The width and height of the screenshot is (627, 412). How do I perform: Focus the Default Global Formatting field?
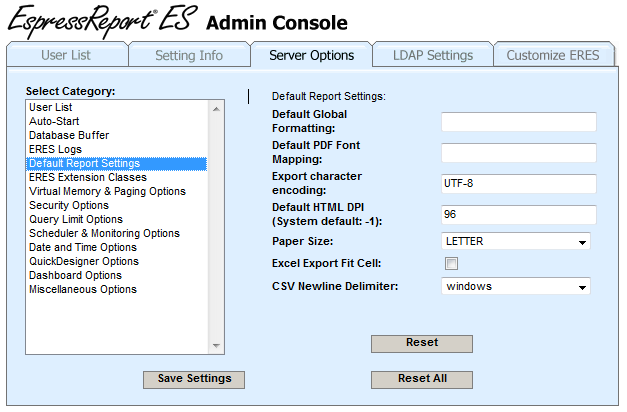519,122
